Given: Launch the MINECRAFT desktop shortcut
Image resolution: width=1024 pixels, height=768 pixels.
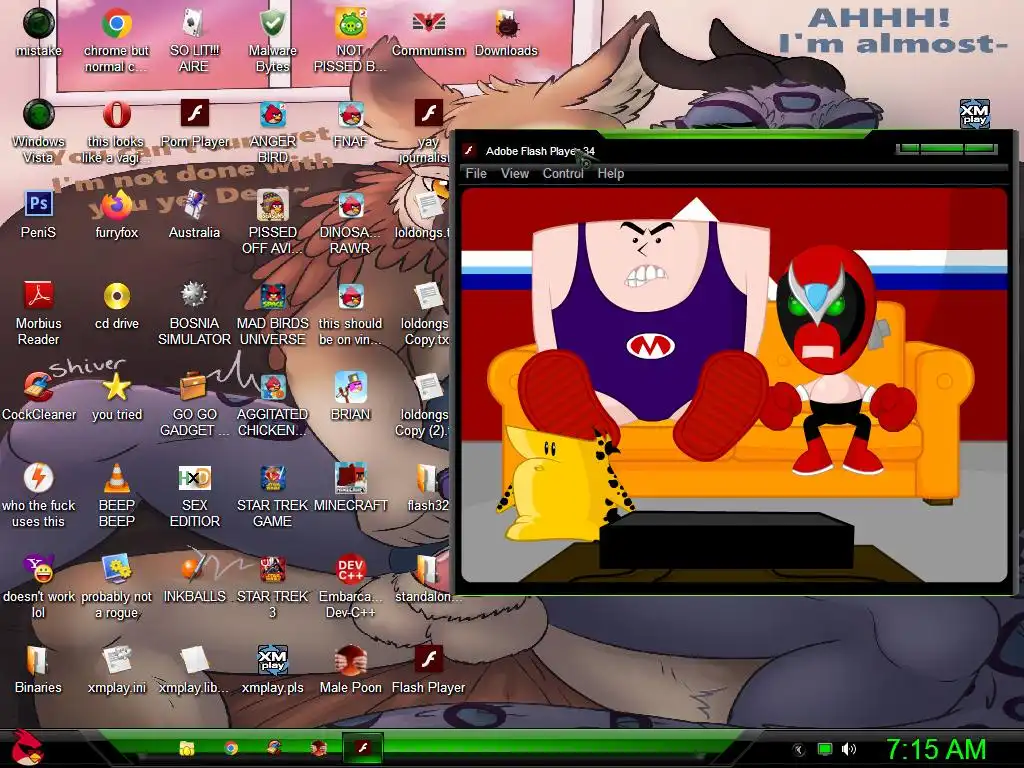Looking at the screenshot, I should [350, 488].
